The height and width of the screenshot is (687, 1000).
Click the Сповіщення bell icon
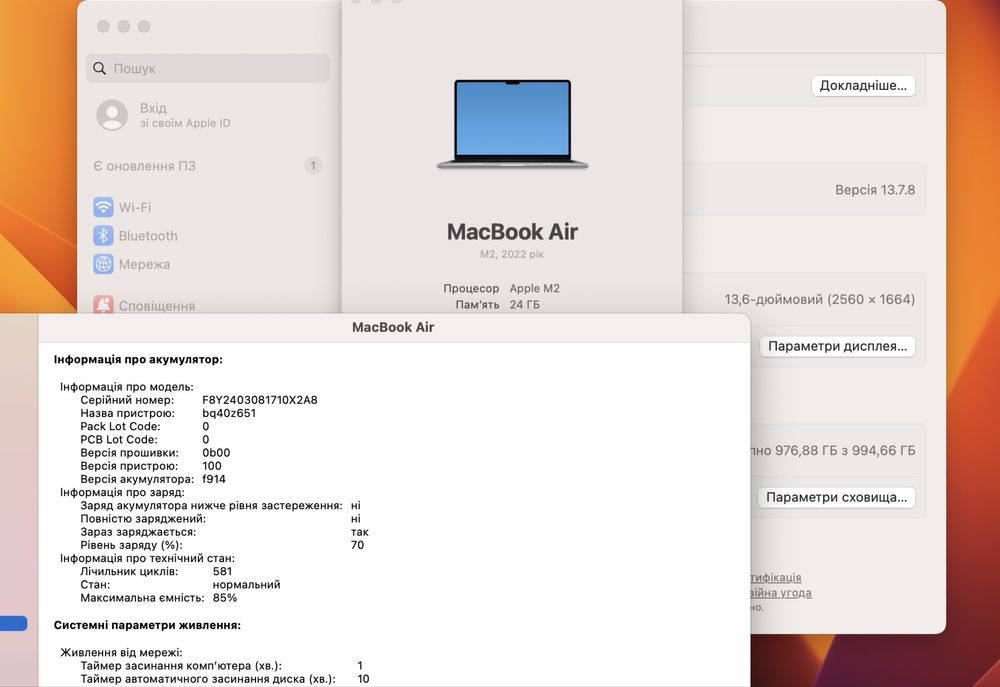tap(103, 305)
